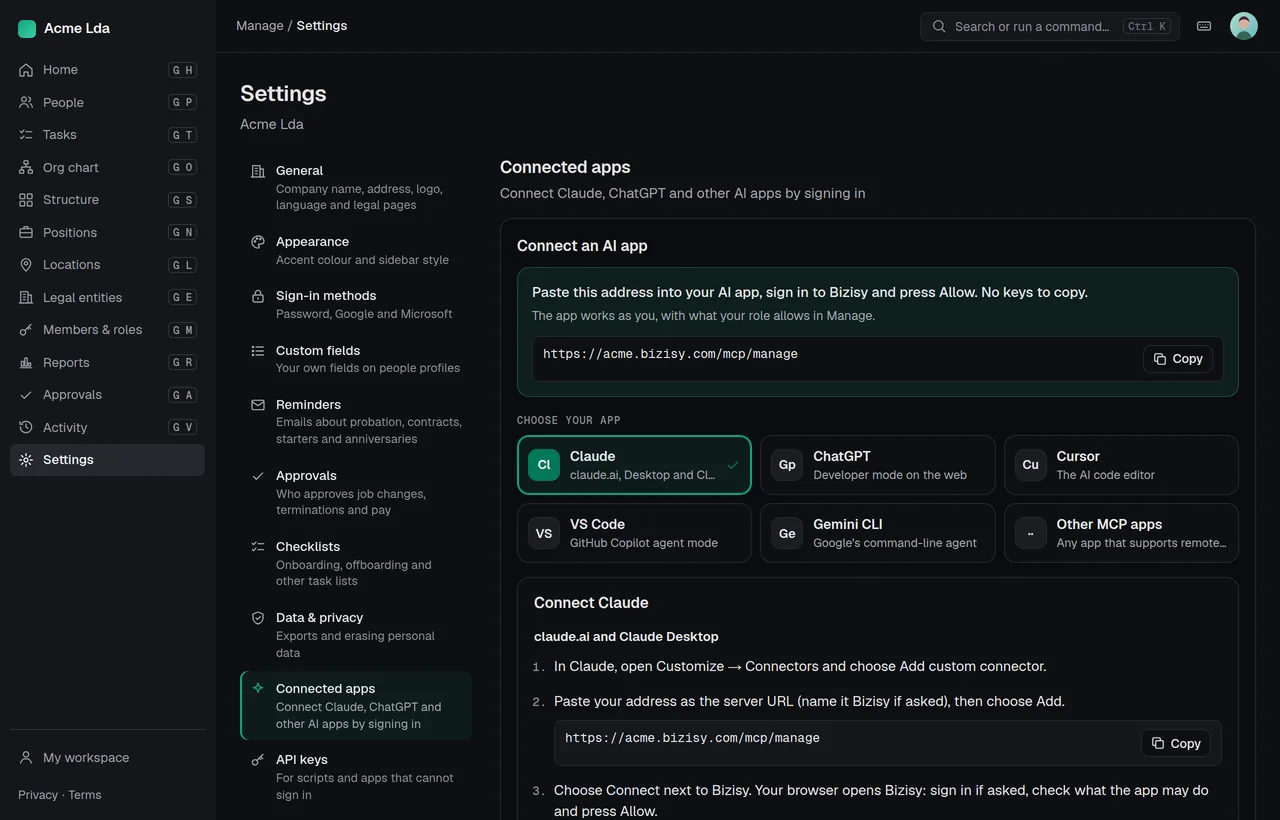Click the Legal entities building icon

coord(26,297)
